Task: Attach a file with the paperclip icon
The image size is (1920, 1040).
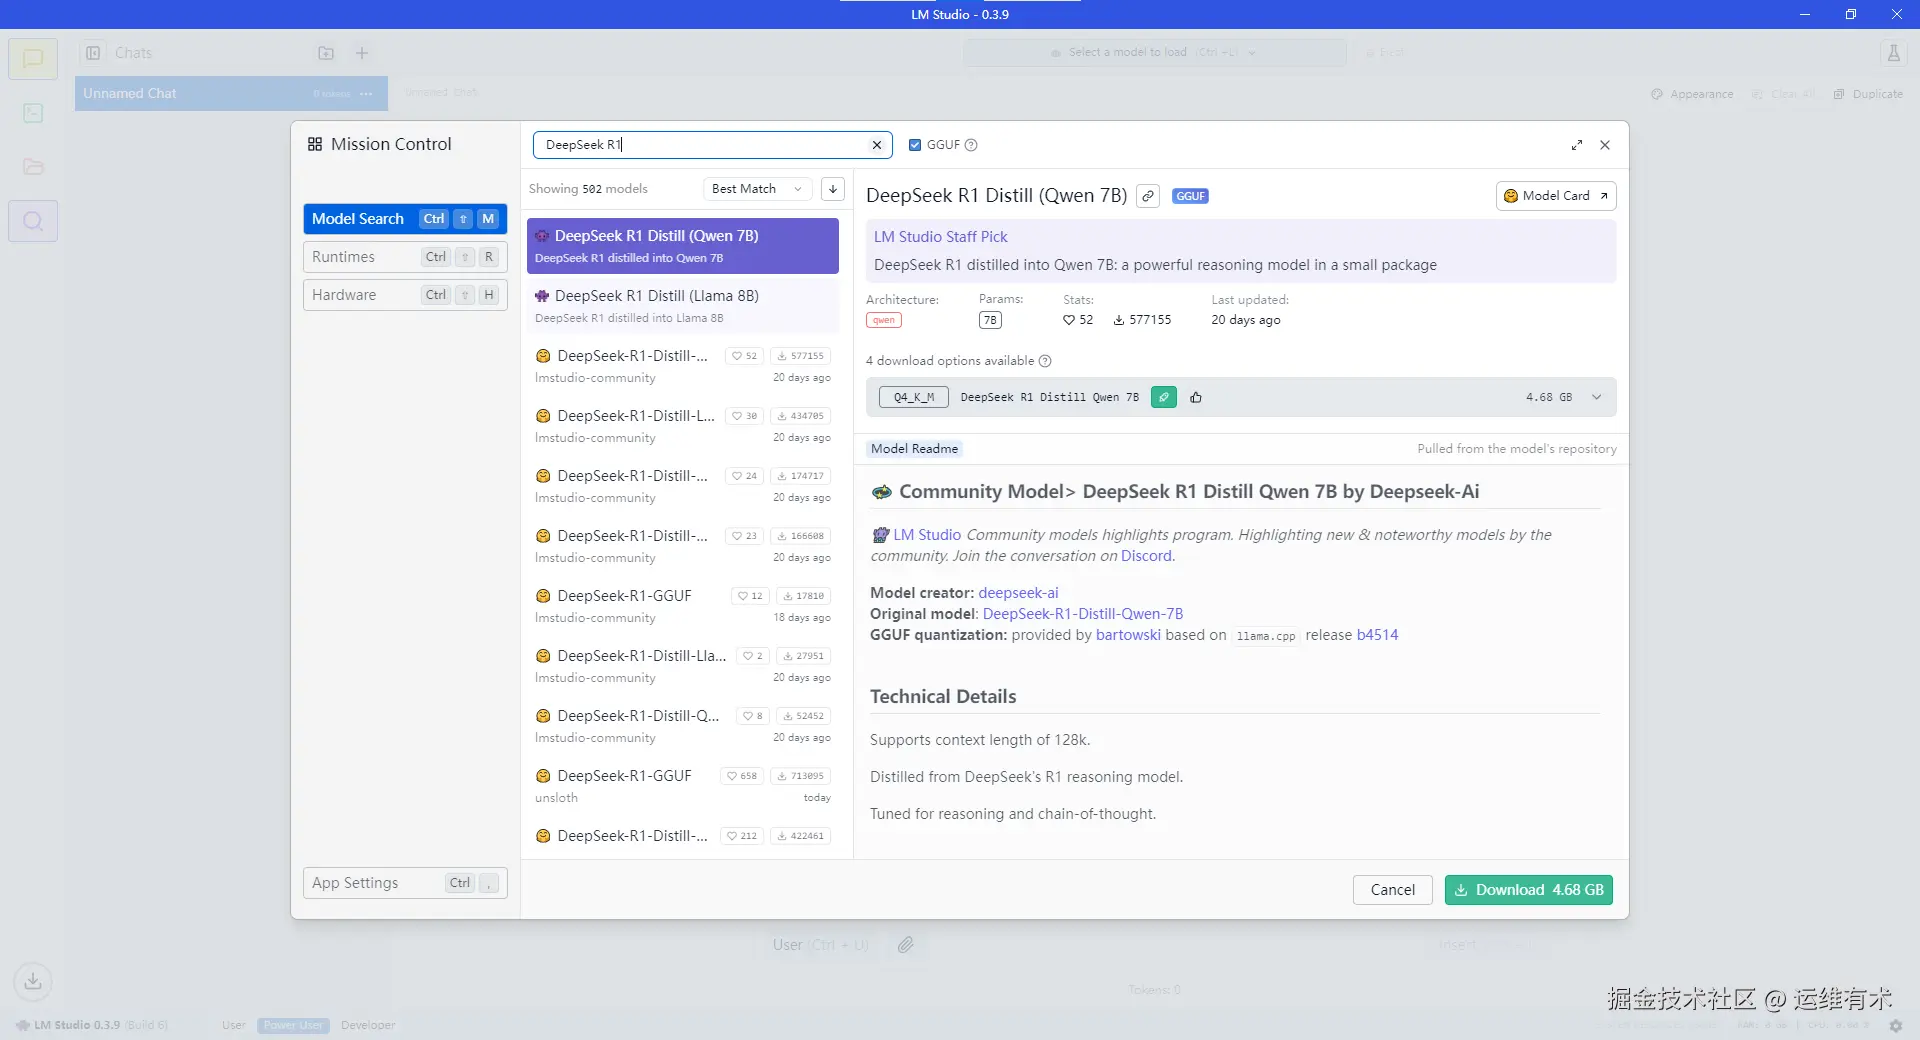Action: (906, 945)
